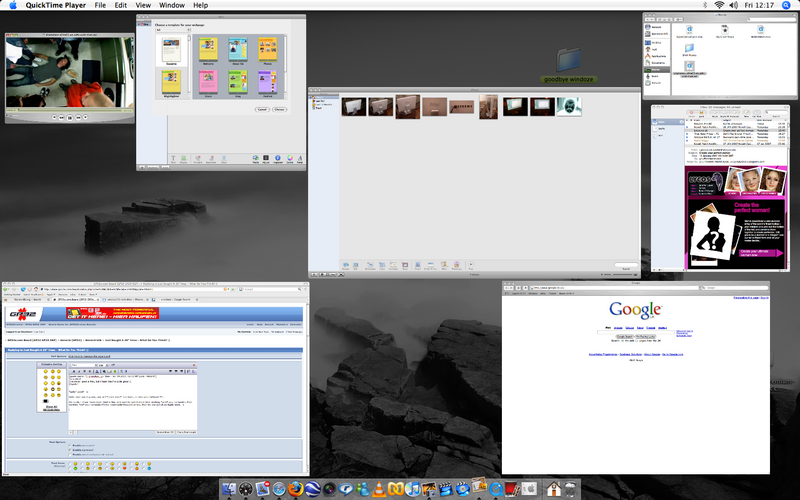Screen dimensions: 800x500
Task: Open the Dashboard gauge icon in Dock
Action: (x=247, y=489)
